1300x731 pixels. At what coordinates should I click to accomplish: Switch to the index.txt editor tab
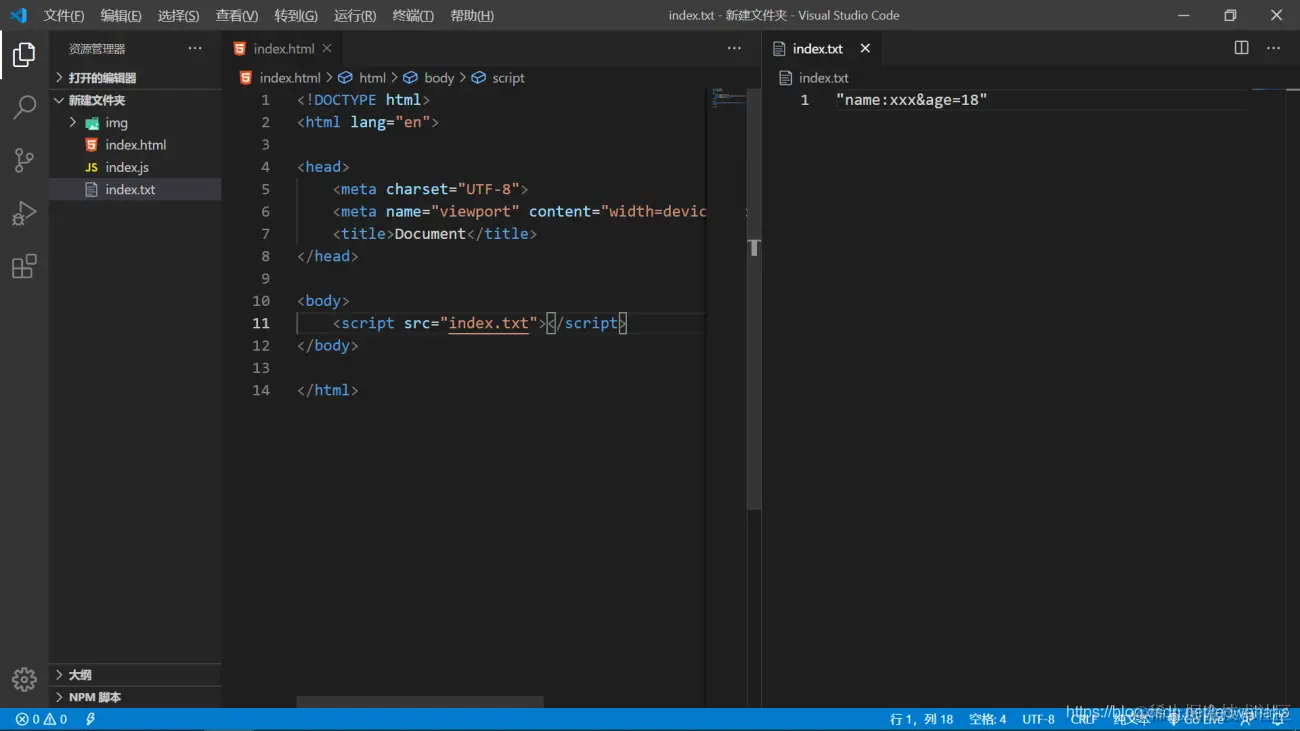822,48
